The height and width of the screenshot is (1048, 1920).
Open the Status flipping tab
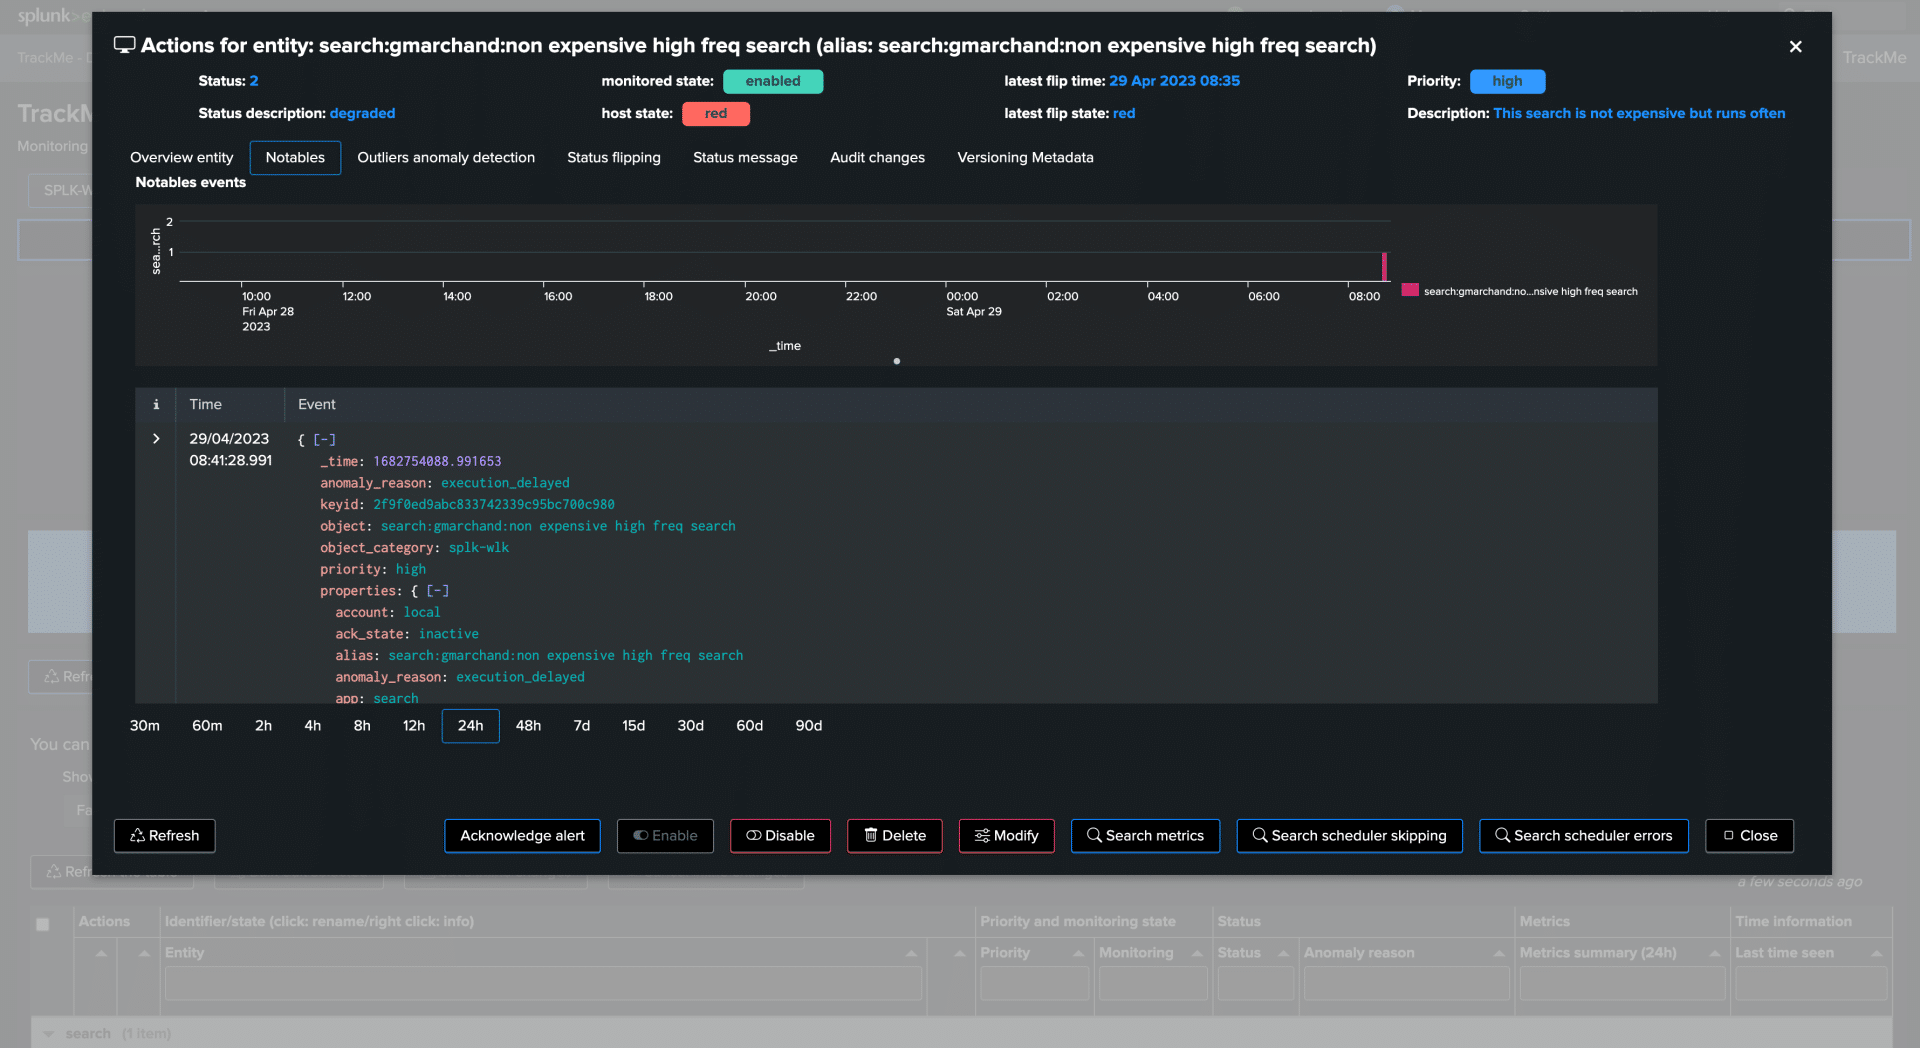pyautogui.click(x=613, y=158)
